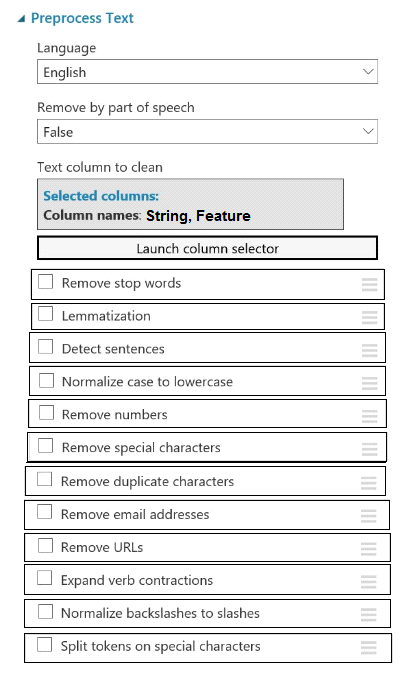Click the grip handle beside Remove email addresses
This screenshot has height=684, width=402.
tap(368, 516)
